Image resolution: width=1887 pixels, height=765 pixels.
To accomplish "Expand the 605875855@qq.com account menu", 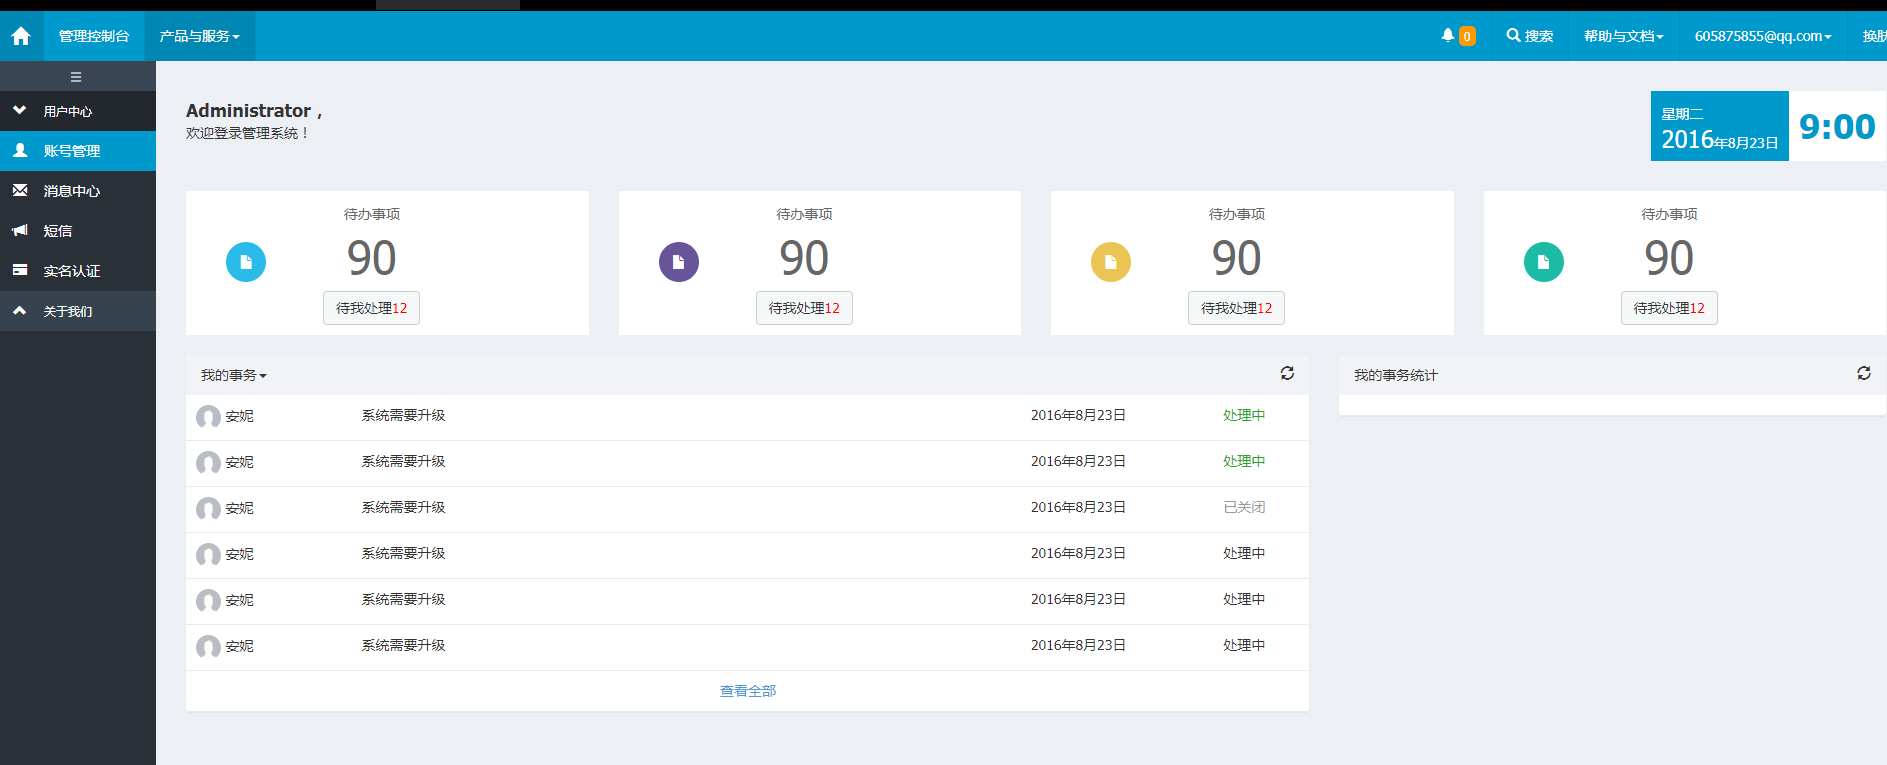I will tap(1762, 36).
